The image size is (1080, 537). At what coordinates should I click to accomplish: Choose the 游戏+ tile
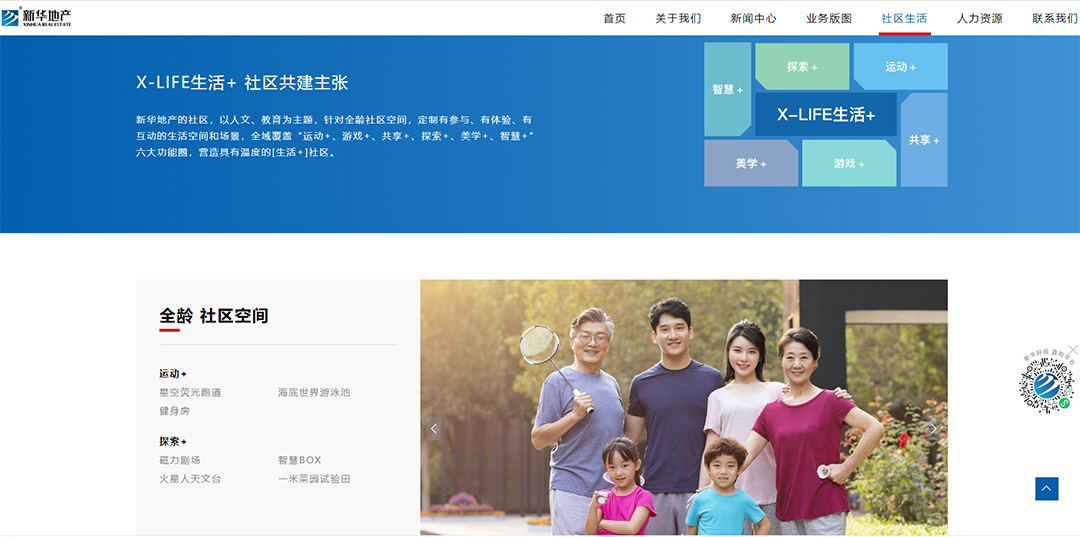(x=849, y=163)
